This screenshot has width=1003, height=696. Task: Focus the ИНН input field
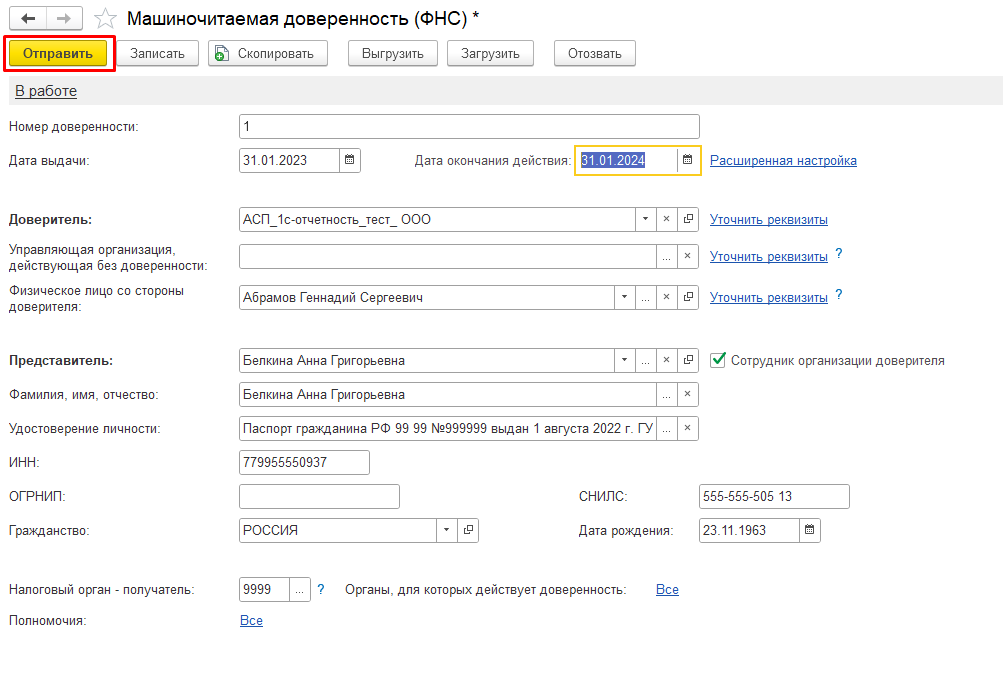[x=304, y=462]
